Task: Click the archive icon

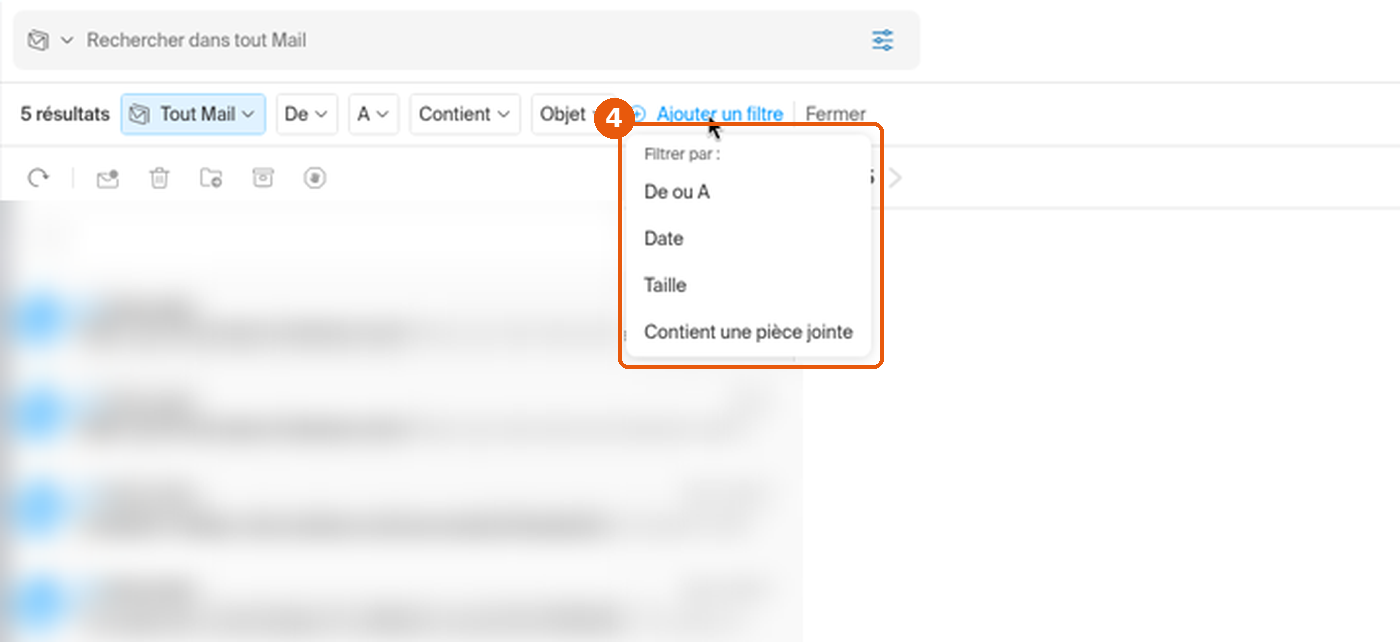Action: 263,178
